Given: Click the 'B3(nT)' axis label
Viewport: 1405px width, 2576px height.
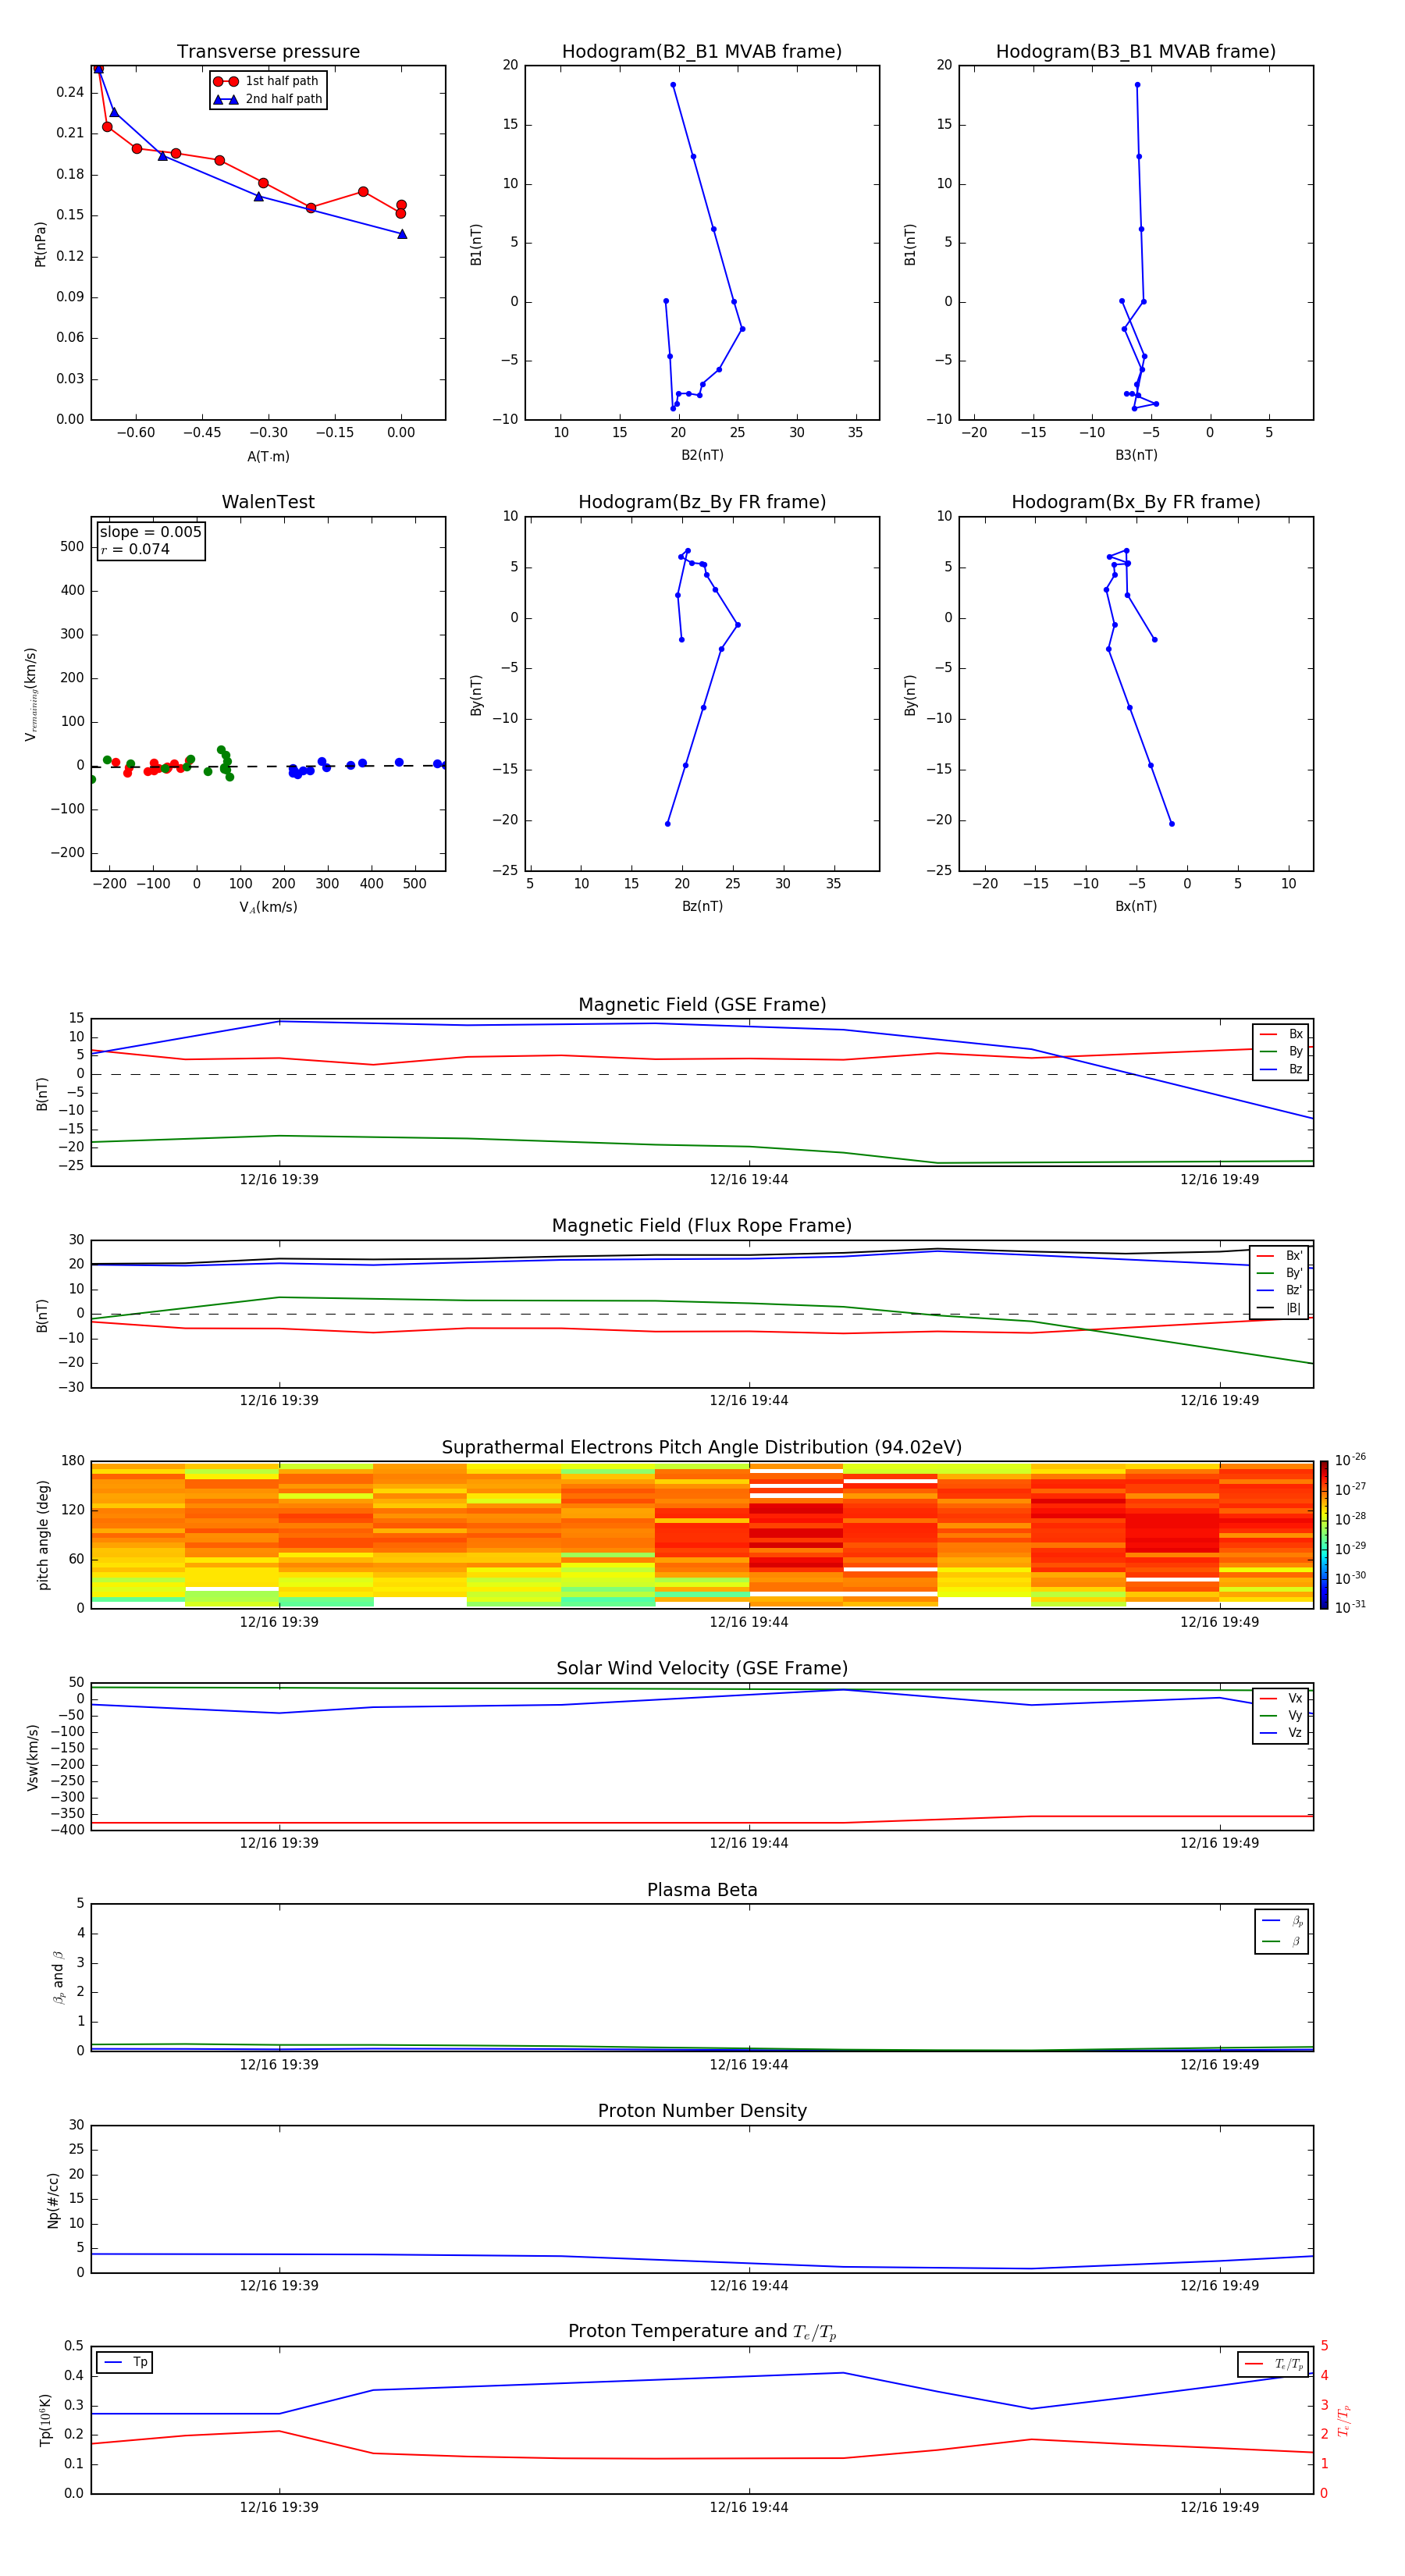Looking at the screenshot, I should [x=1136, y=455].
